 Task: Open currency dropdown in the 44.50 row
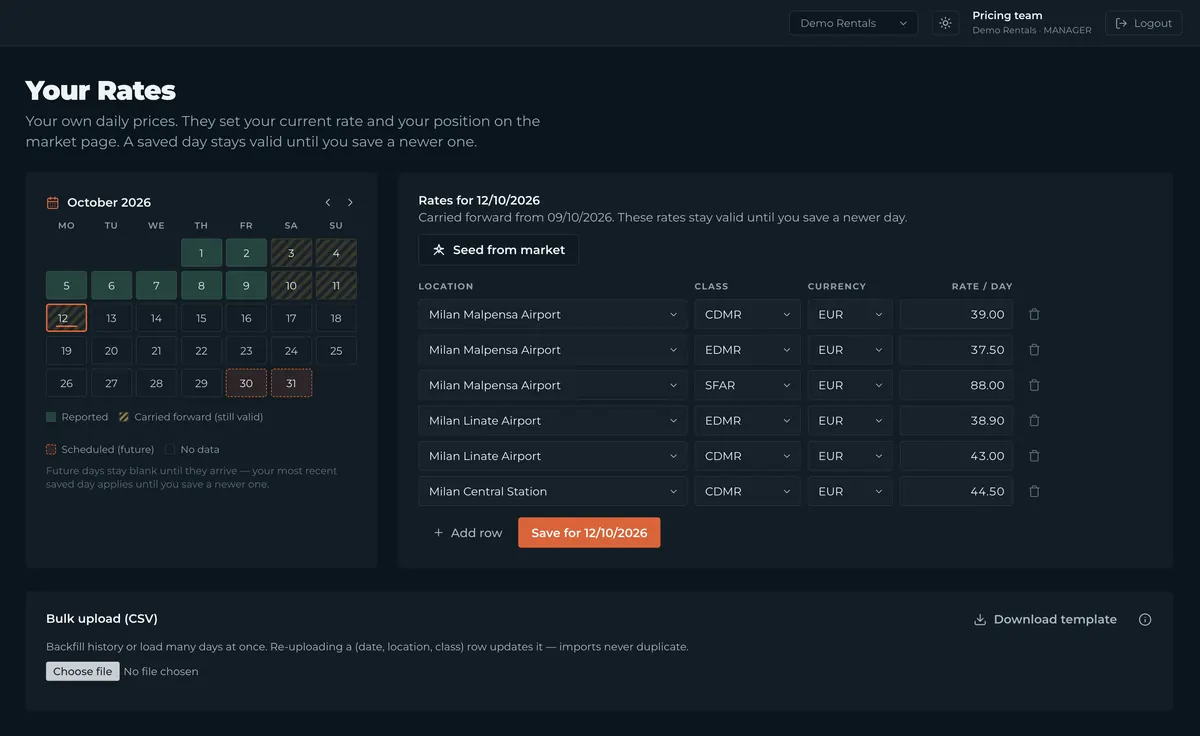(x=850, y=492)
